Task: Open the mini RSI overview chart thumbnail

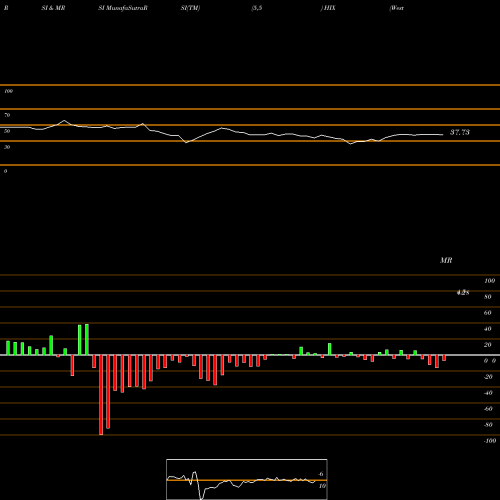Action: tap(247, 479)
